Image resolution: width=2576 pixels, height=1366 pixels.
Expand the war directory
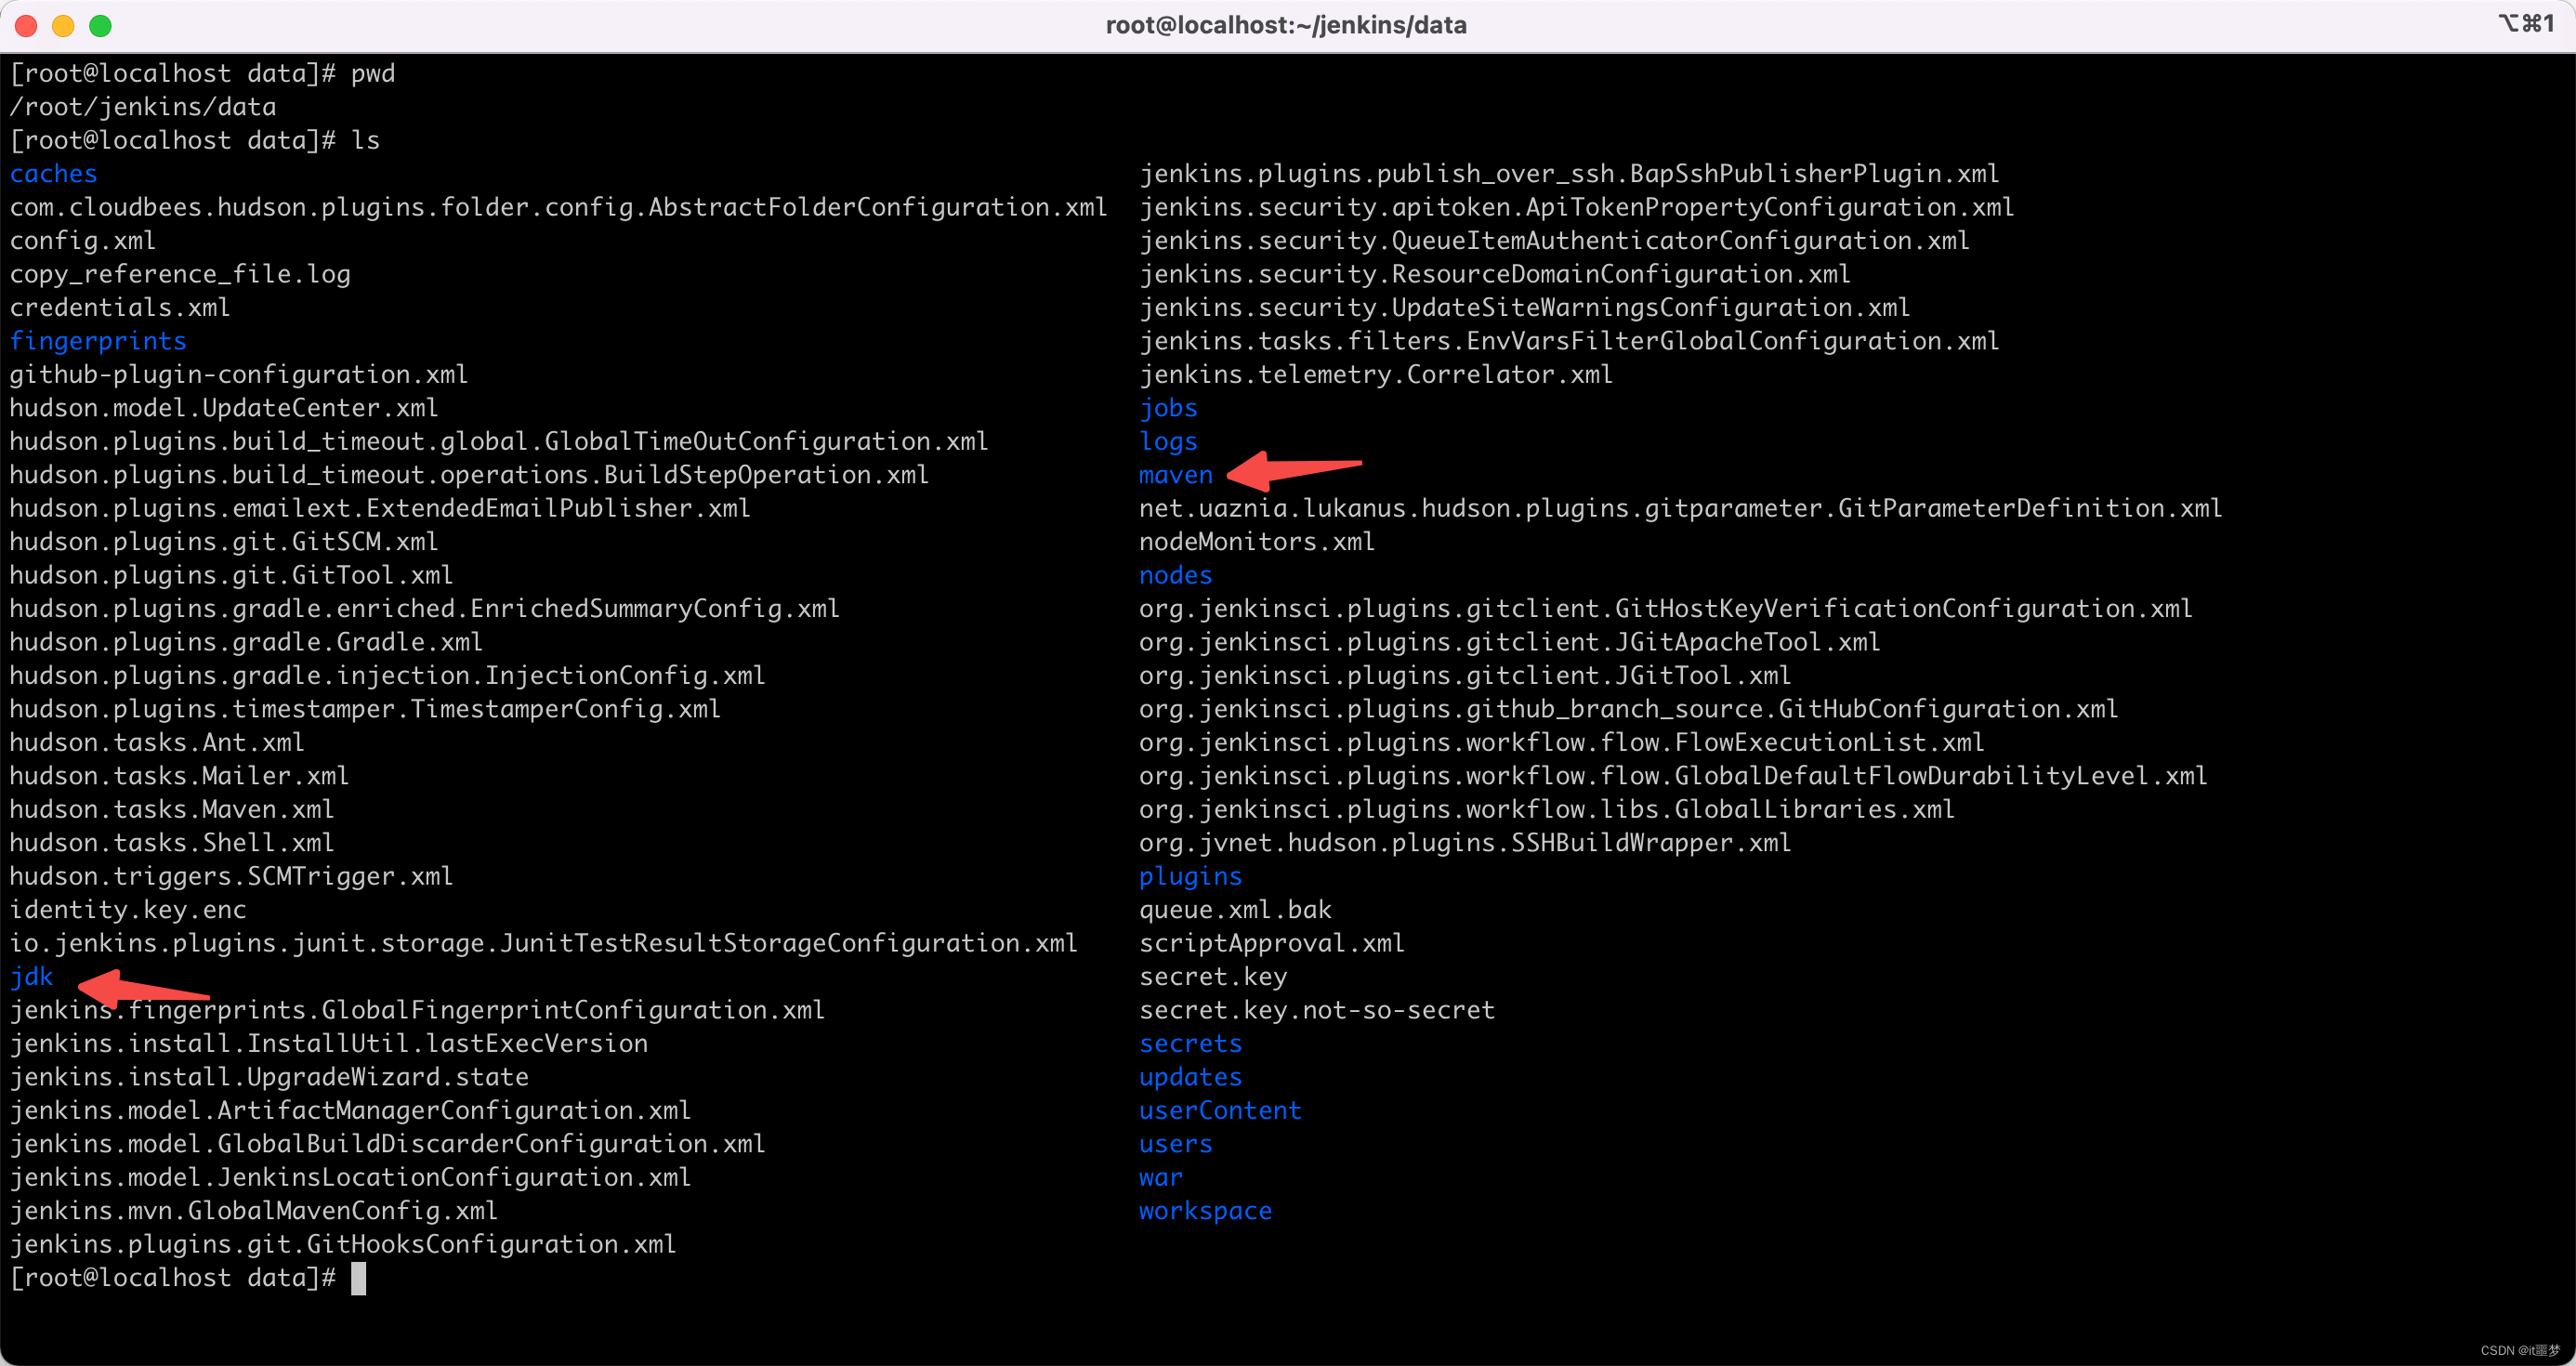[1162, 1177]
